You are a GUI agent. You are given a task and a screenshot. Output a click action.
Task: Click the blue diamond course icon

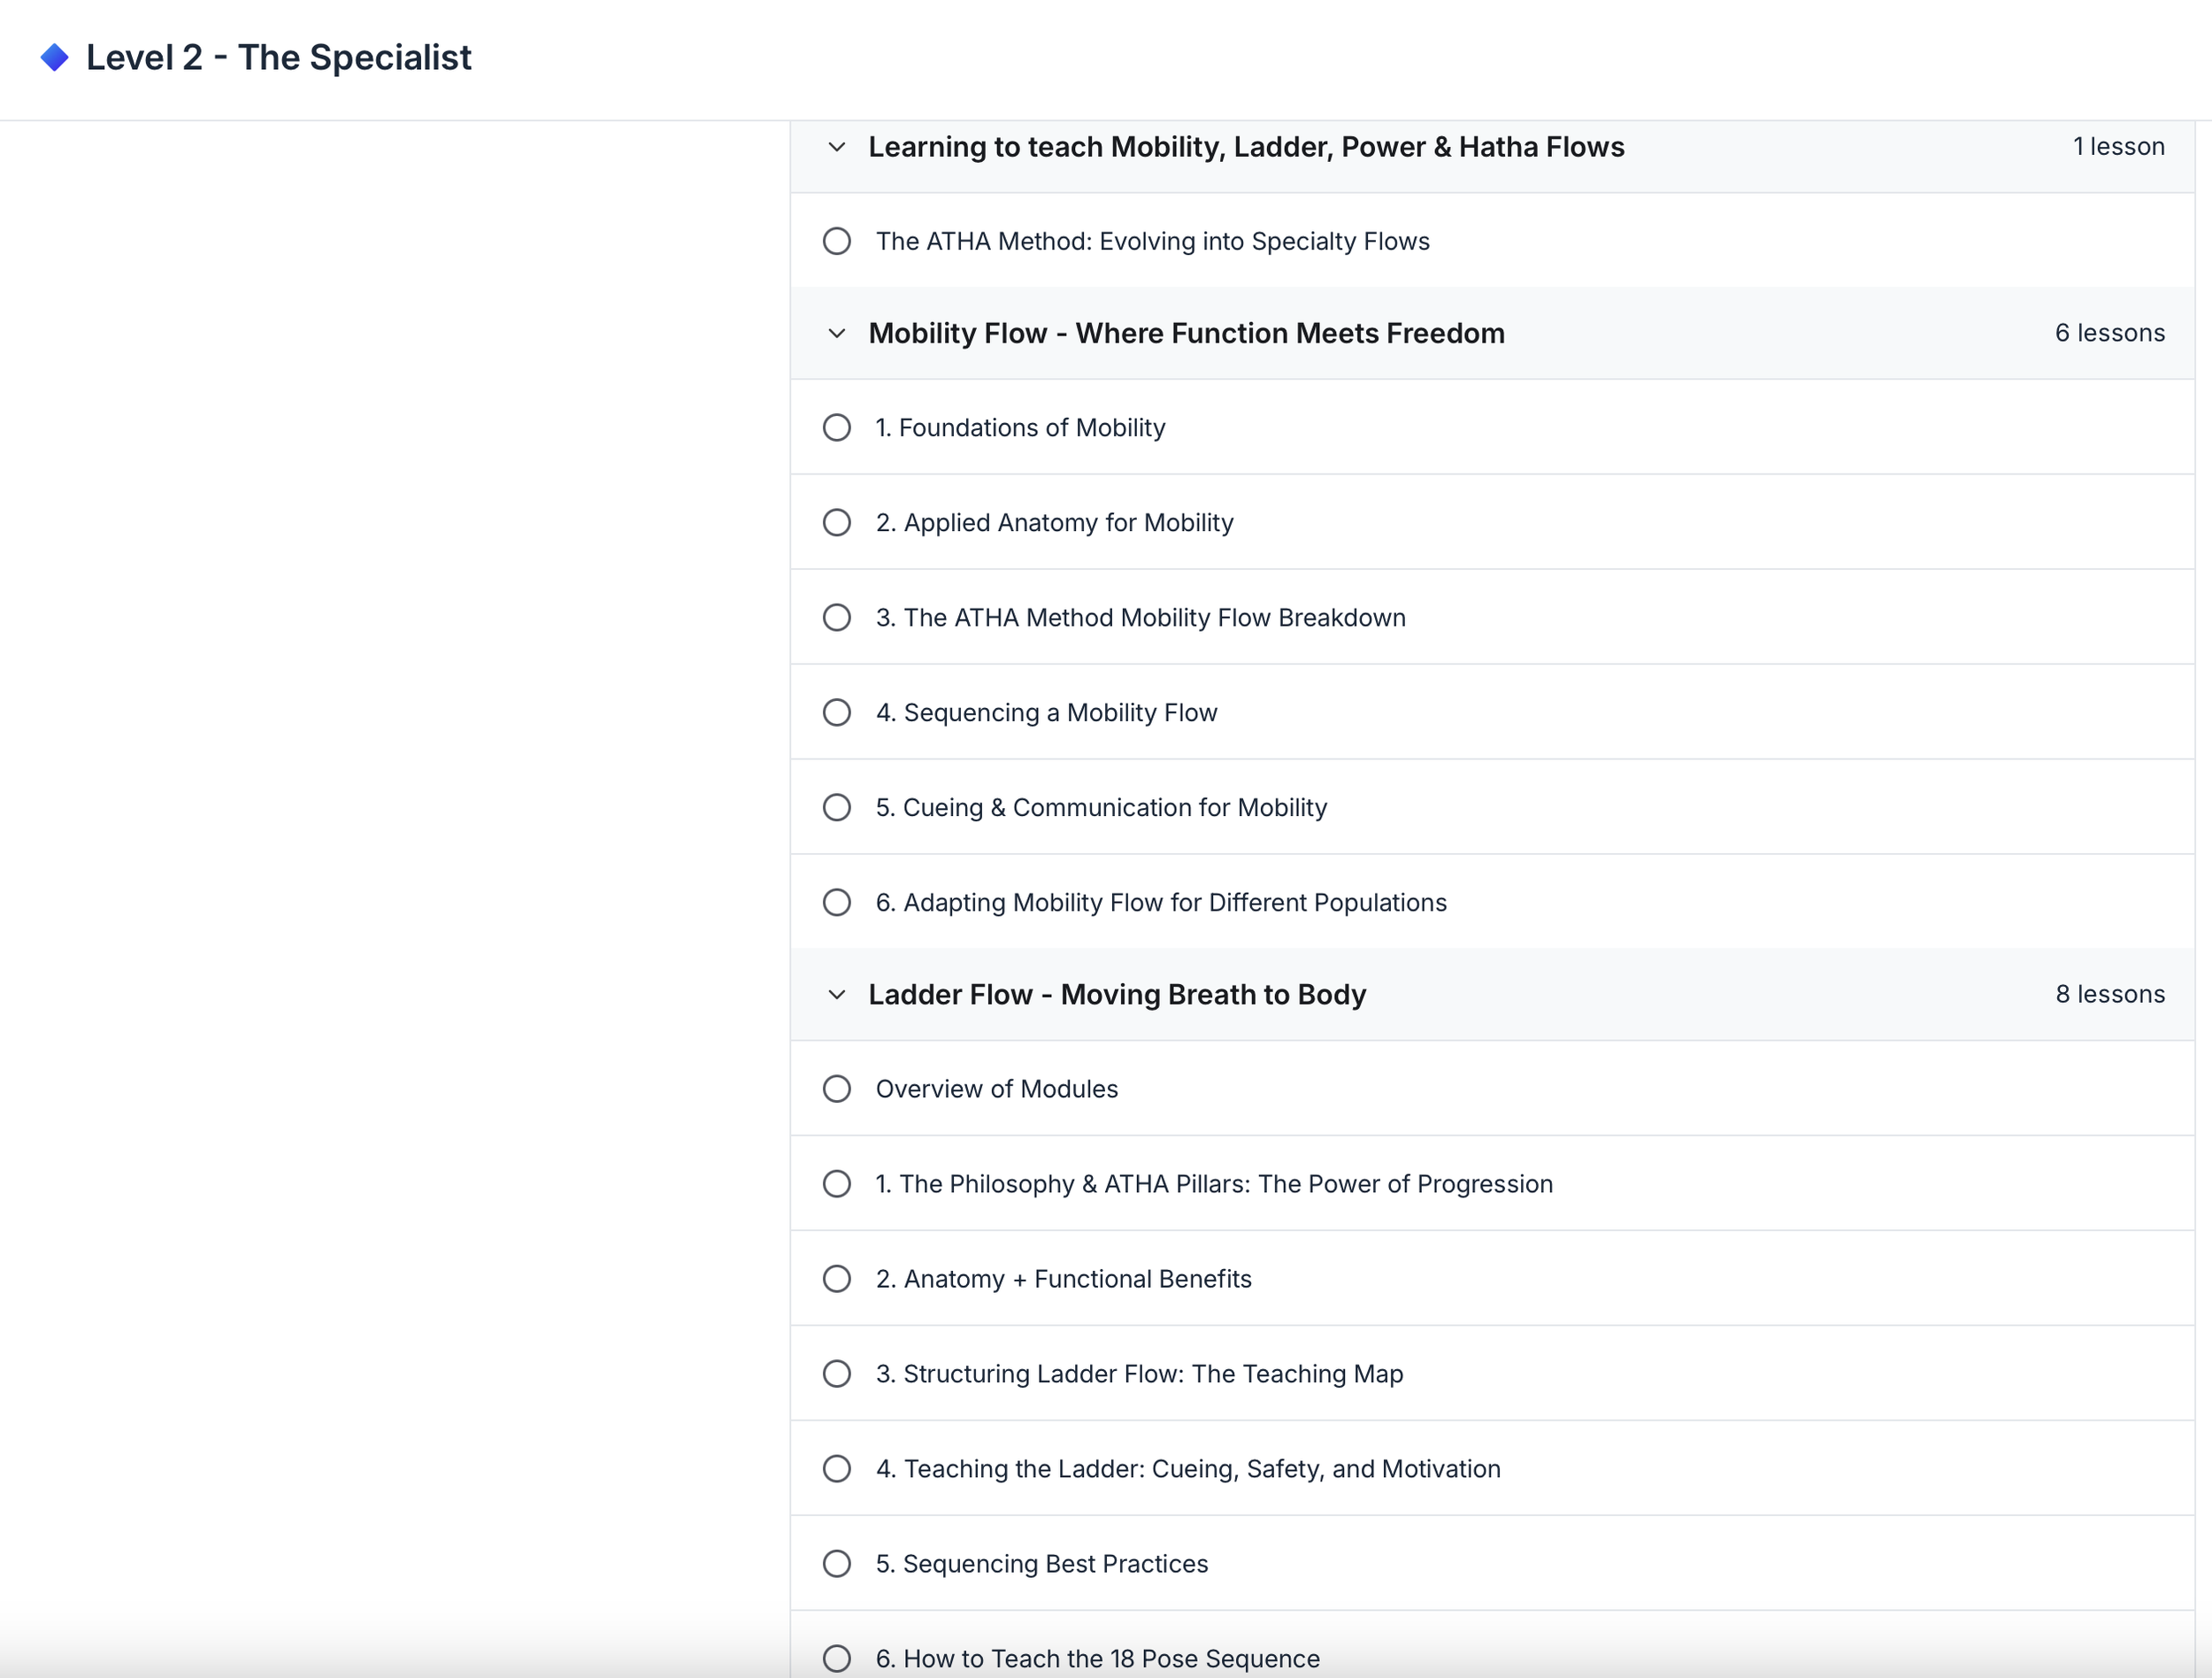pos(55,58)
